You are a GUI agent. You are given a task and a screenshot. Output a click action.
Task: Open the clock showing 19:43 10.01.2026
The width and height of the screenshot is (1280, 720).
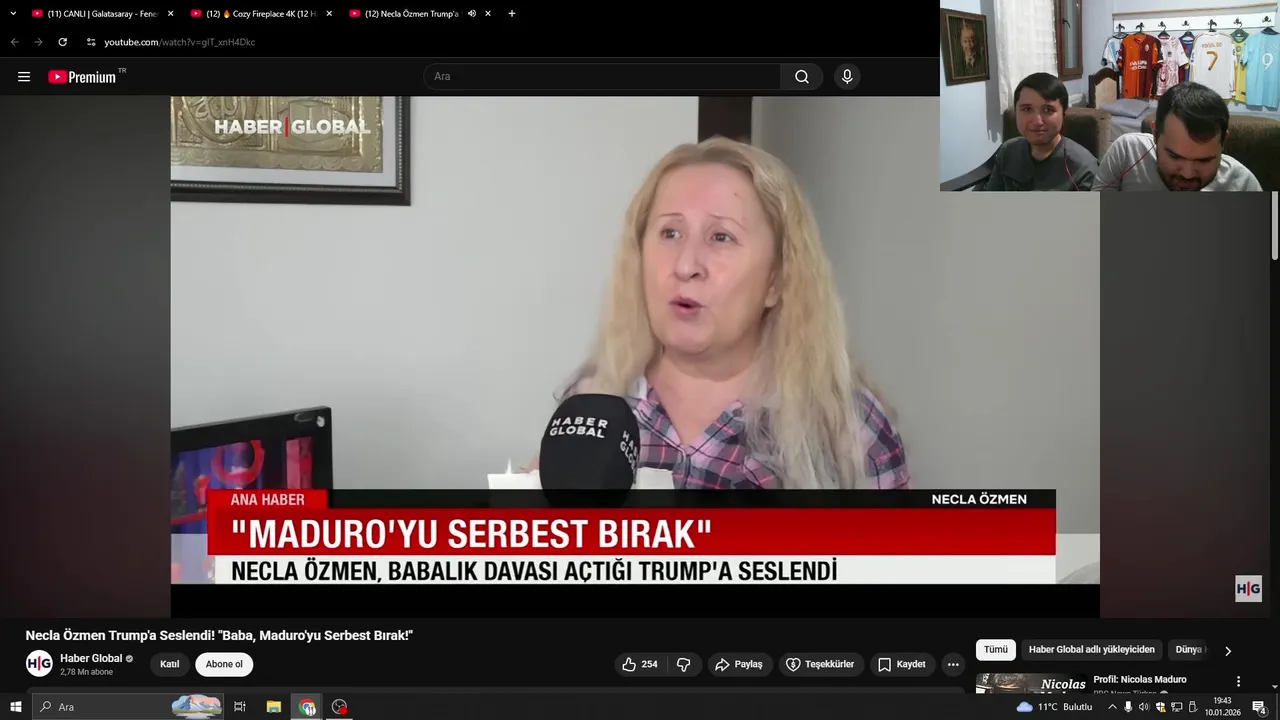pos(1222,707)
